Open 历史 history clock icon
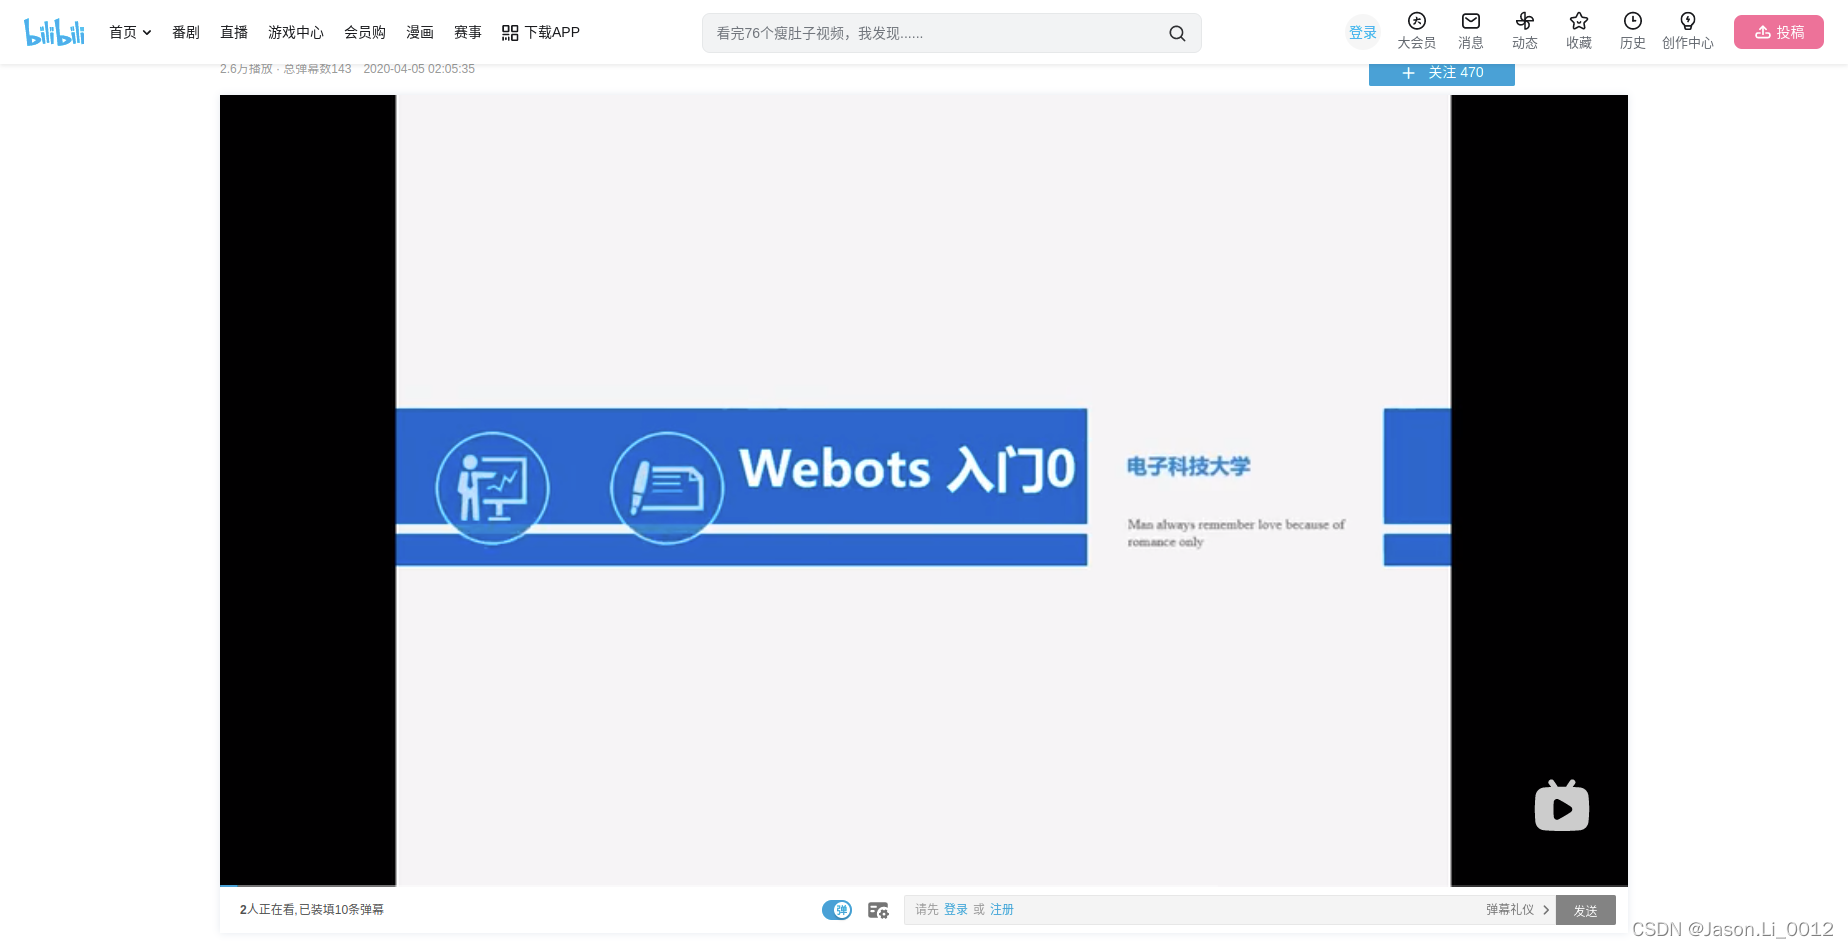1848x948 pixels. click(x=1633, y=31)
